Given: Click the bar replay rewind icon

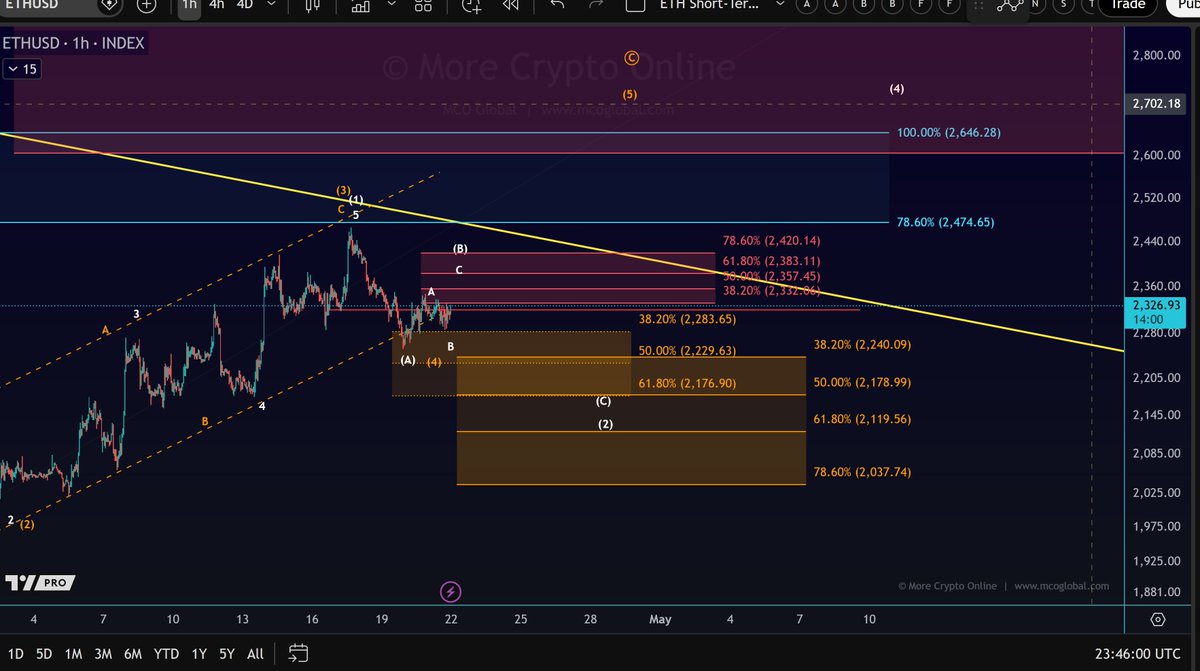Looking at the screenshot, I should click(510, 4).
